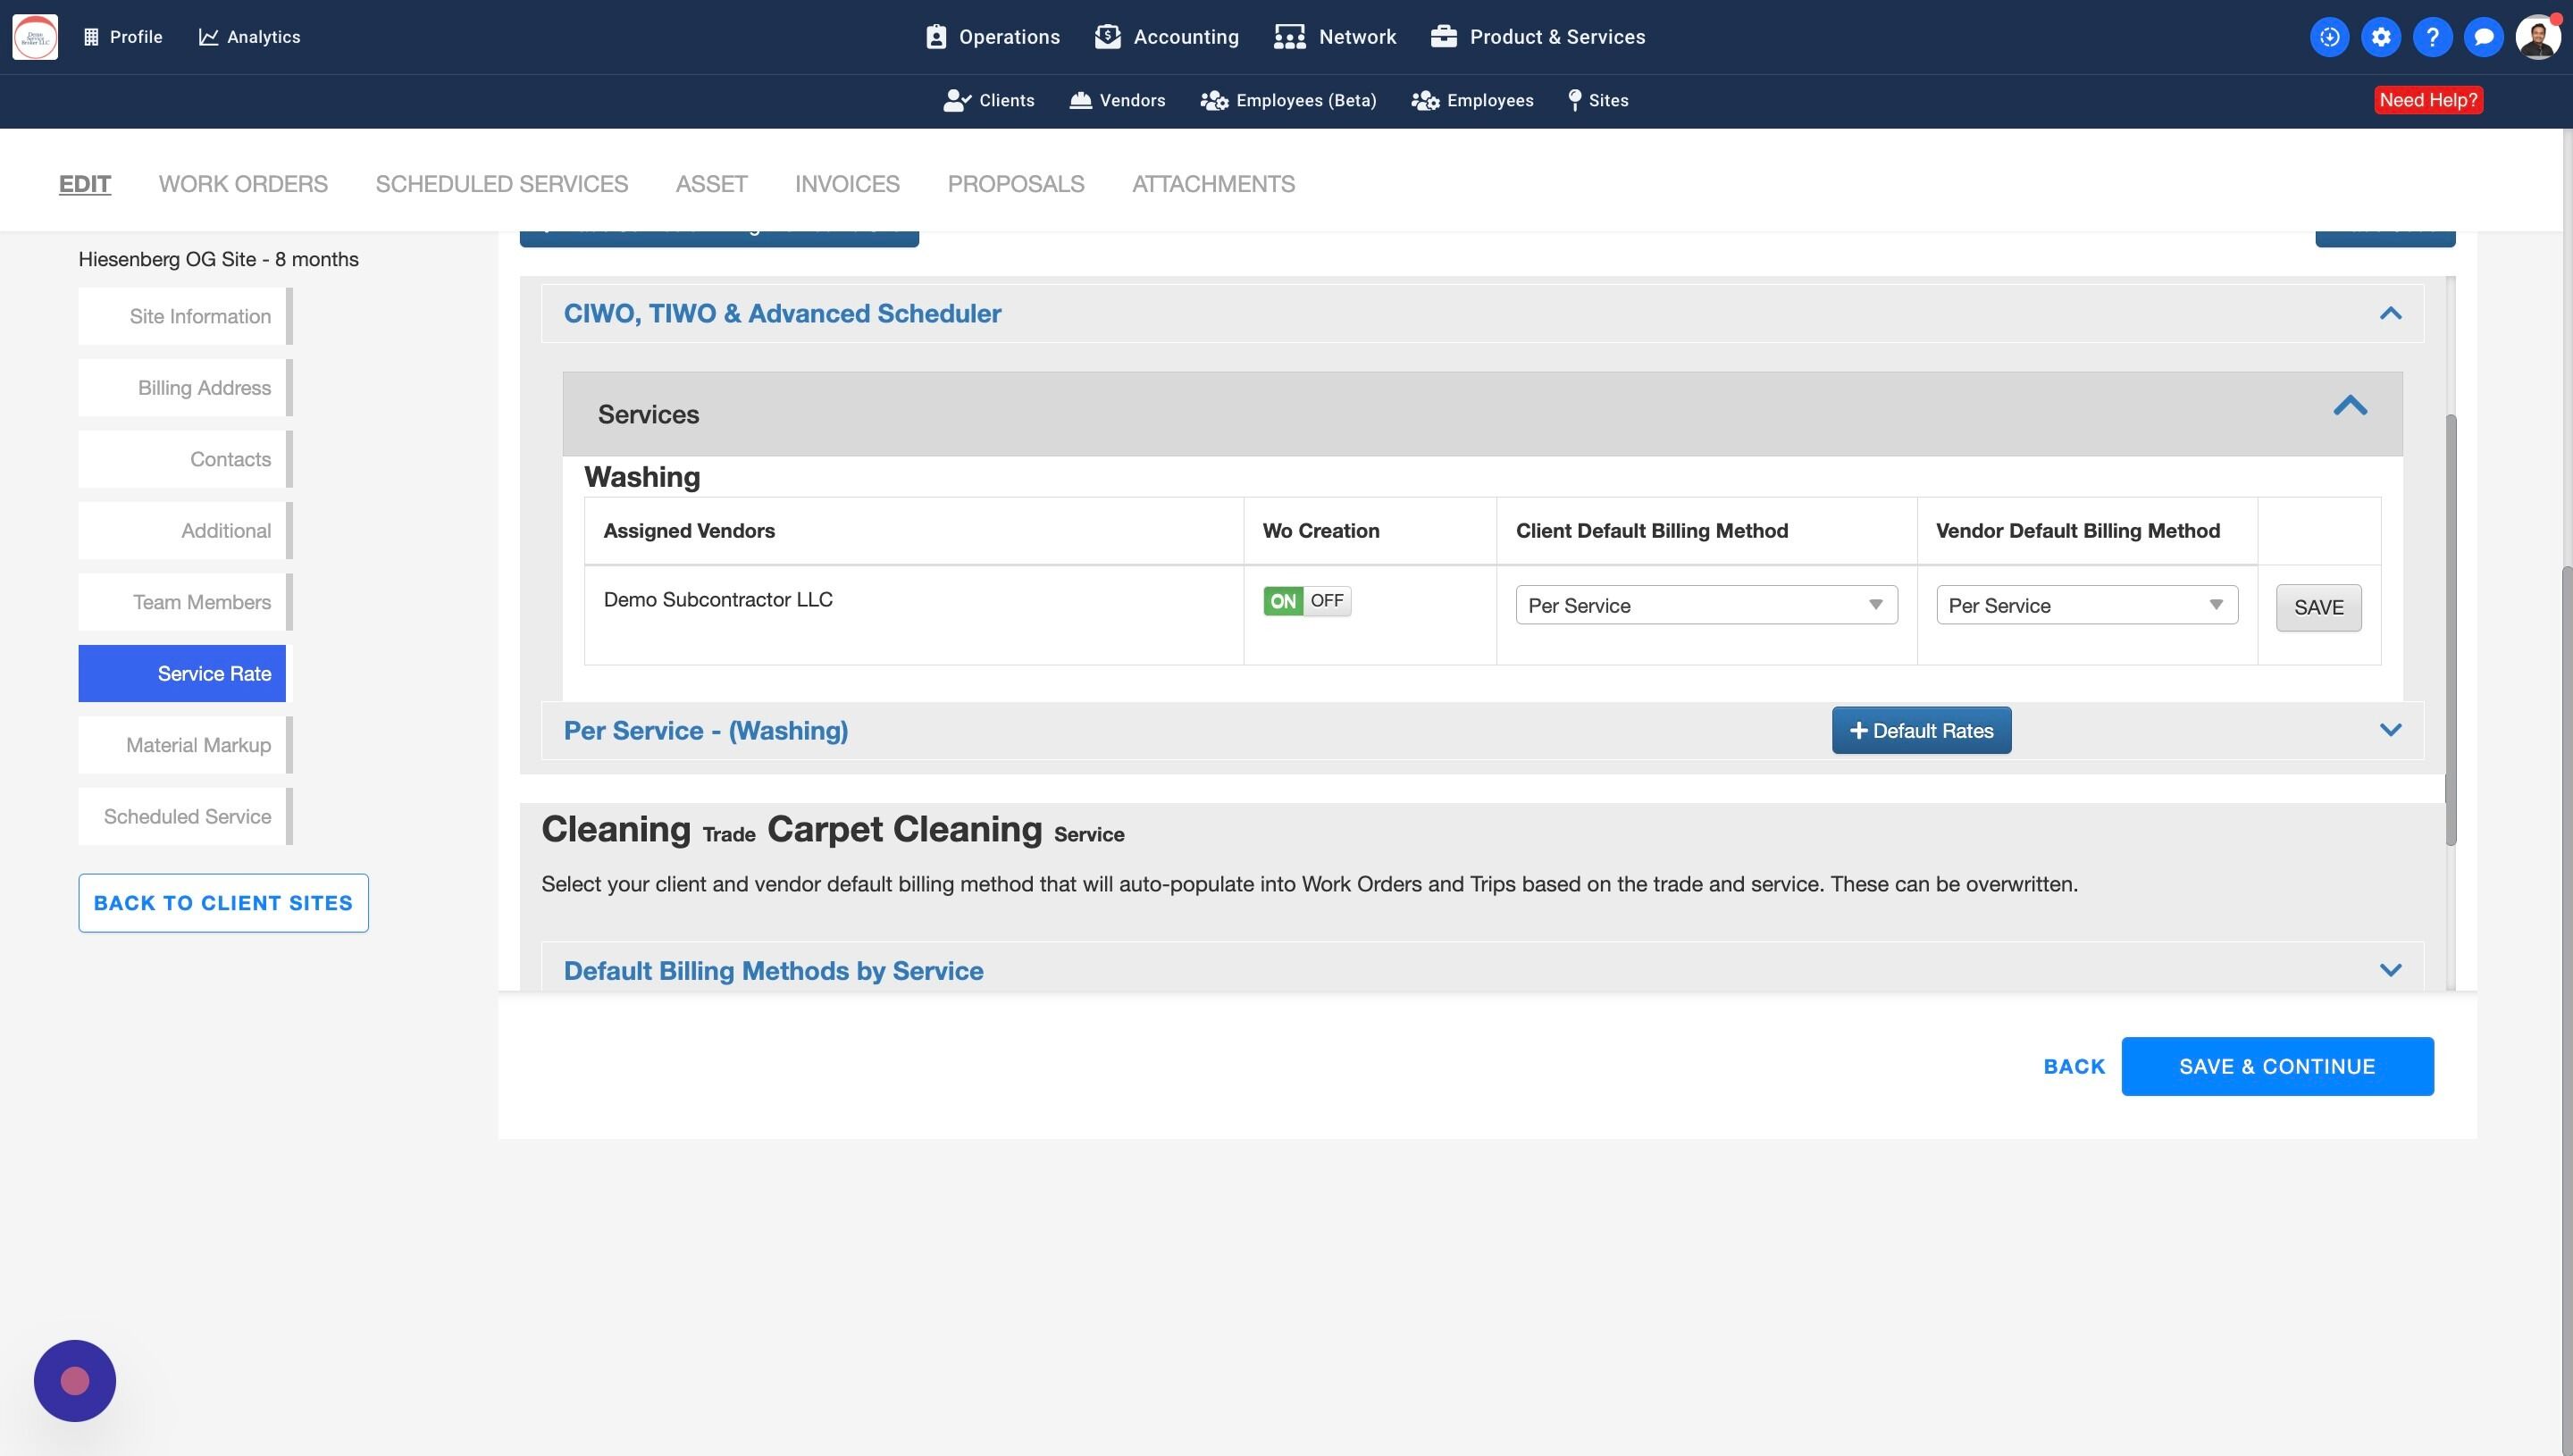Click the company logo icon
This screenshot has width=2573, height=1456.
coord(35,37)
